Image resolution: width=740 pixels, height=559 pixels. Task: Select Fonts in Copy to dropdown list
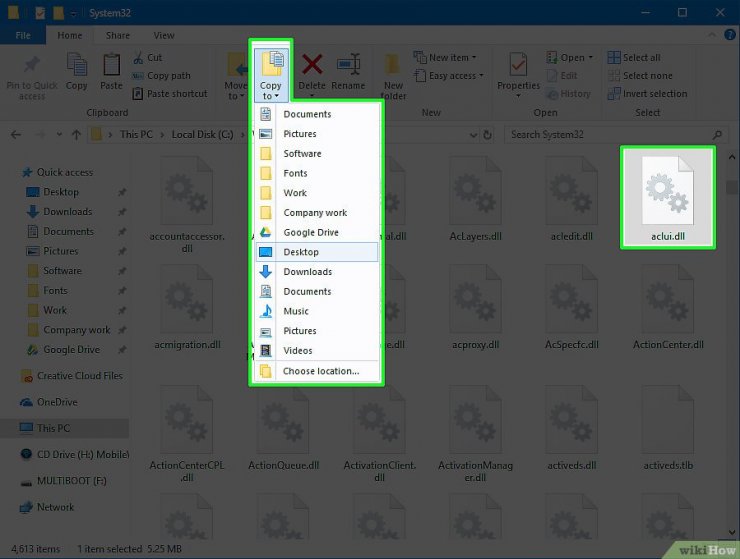click(x=317, y=173)
